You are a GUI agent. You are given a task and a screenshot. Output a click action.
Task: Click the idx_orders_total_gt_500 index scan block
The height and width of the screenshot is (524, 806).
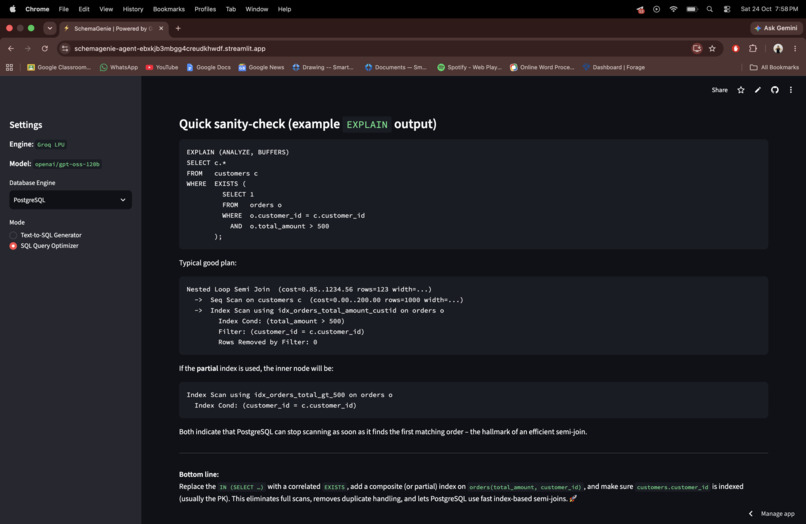pyautogui.click(x=473, y=400)
